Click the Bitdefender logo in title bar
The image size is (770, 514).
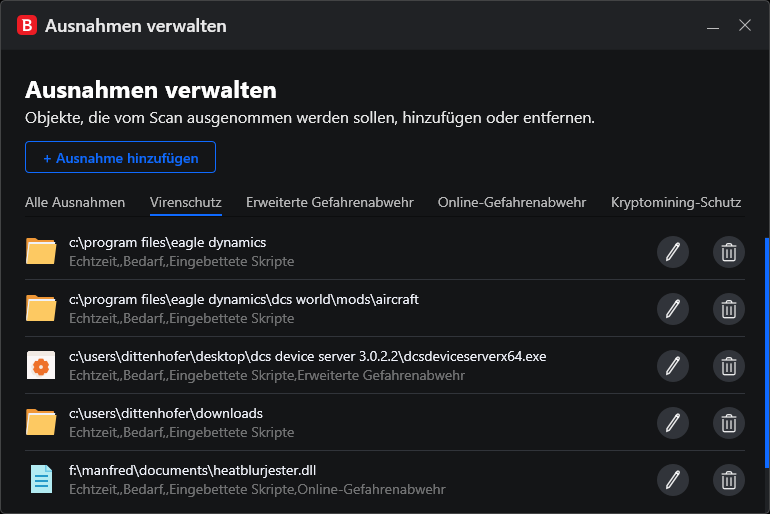27,26
